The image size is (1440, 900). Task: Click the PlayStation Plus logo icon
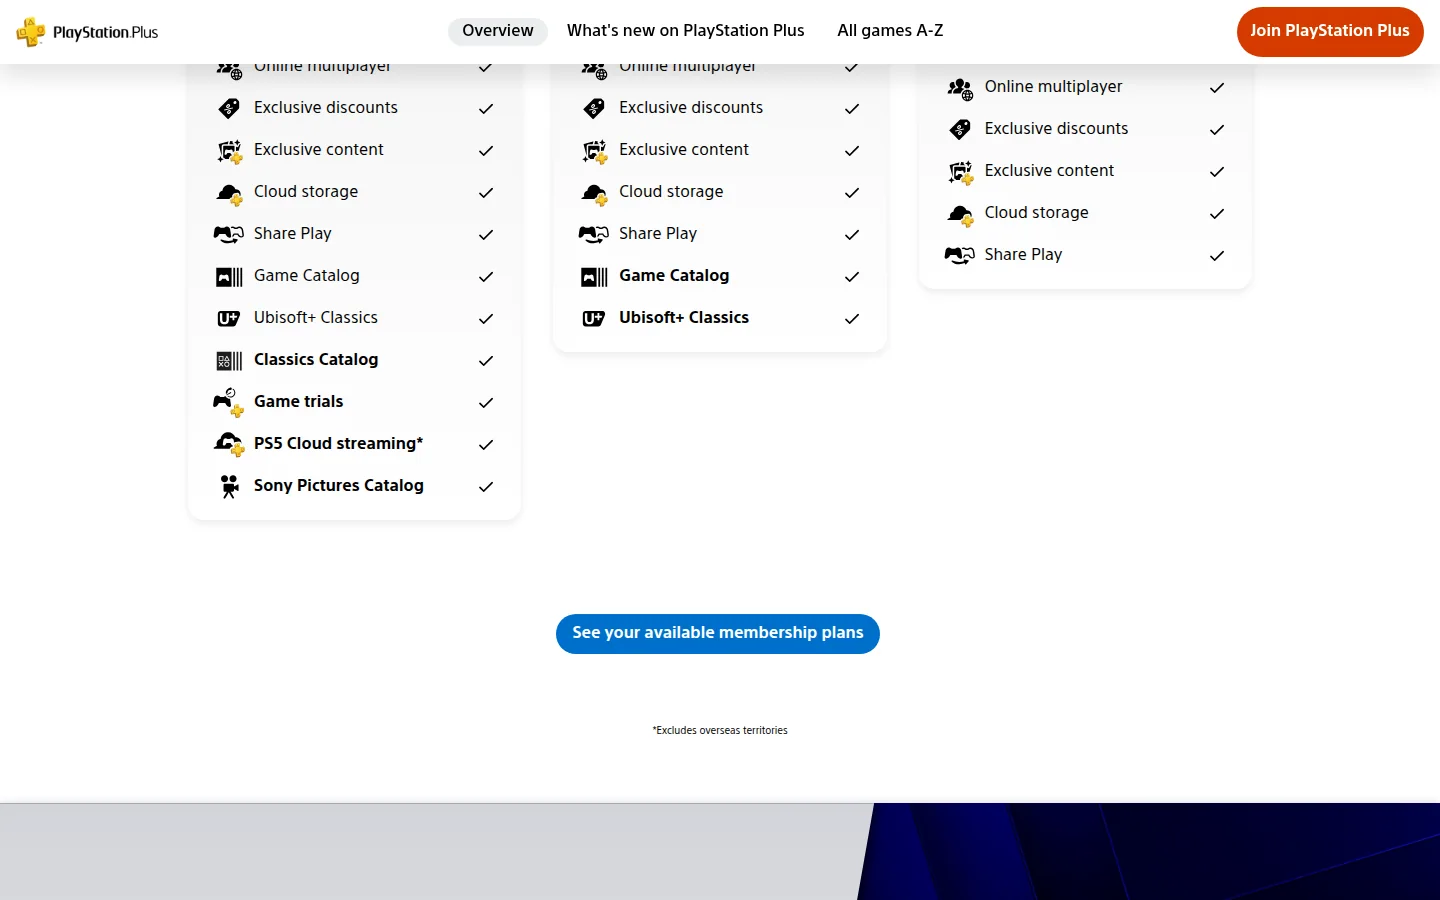(31, 32)
